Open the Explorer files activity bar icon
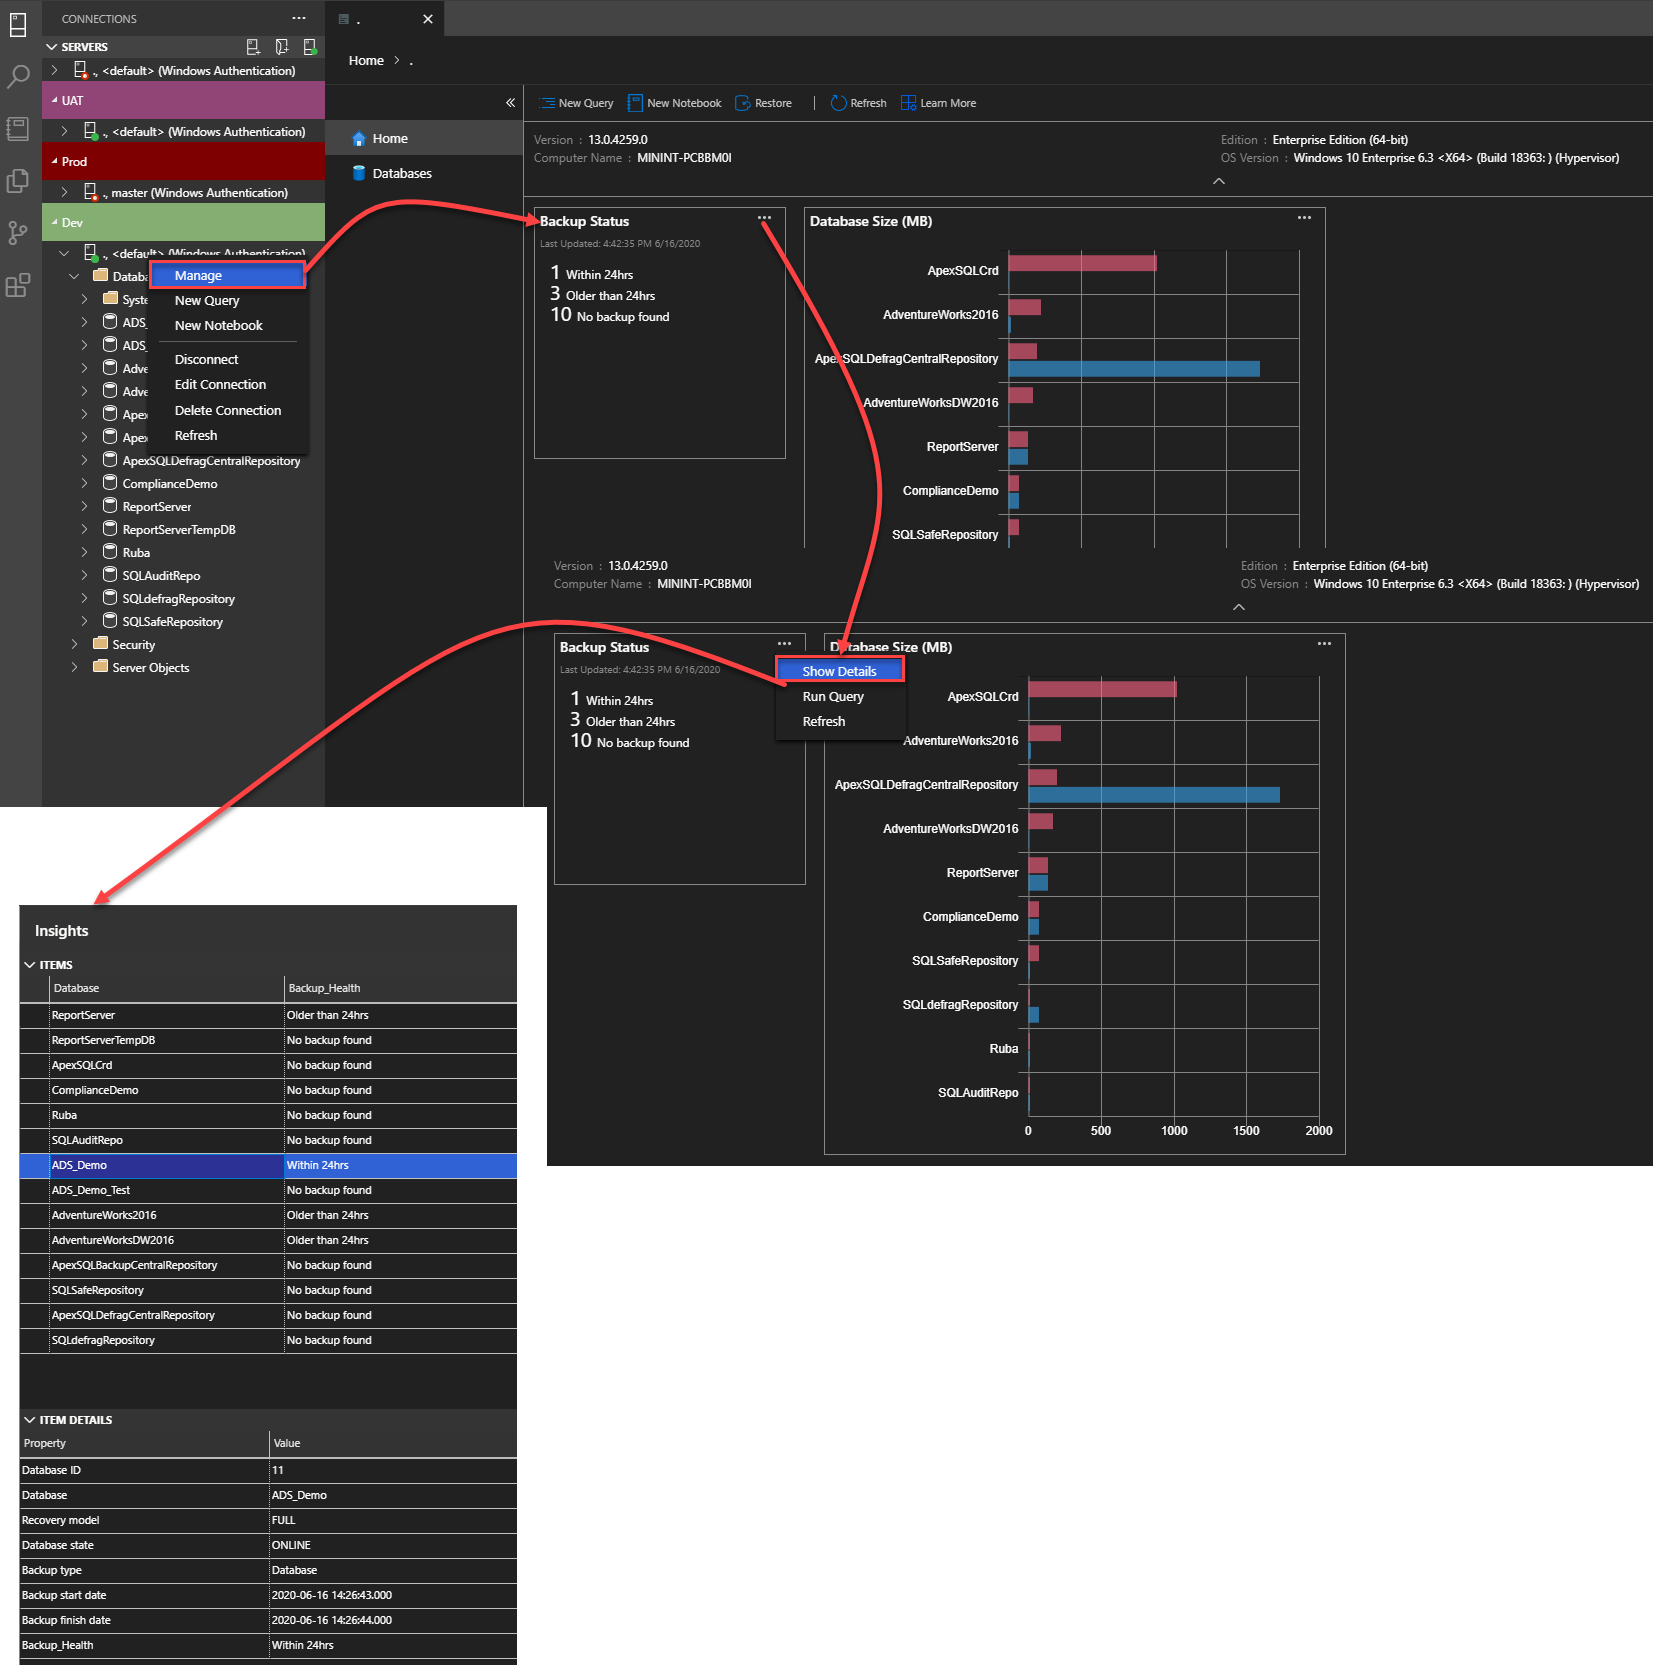The height and width of the screenshot is (1665, 1653). tap(18, 181)
